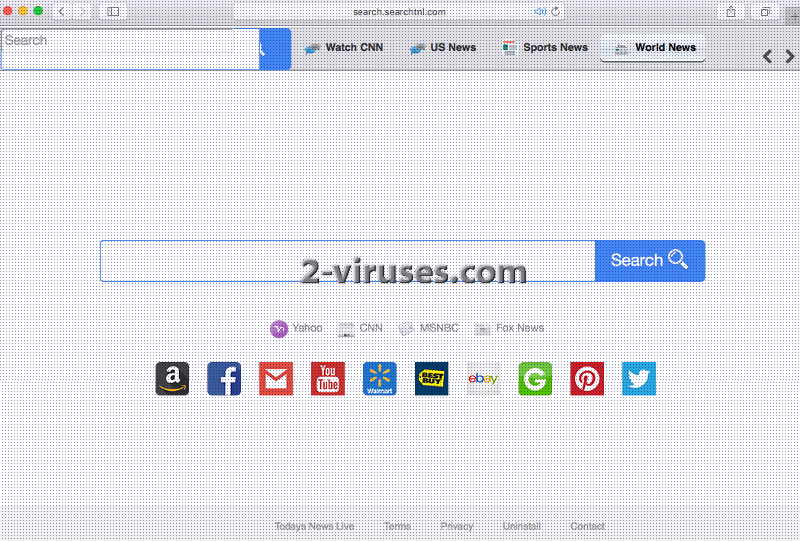Open the YouTube shortcut icon
This screenshot has width=800, height=541.
[328, 379]
